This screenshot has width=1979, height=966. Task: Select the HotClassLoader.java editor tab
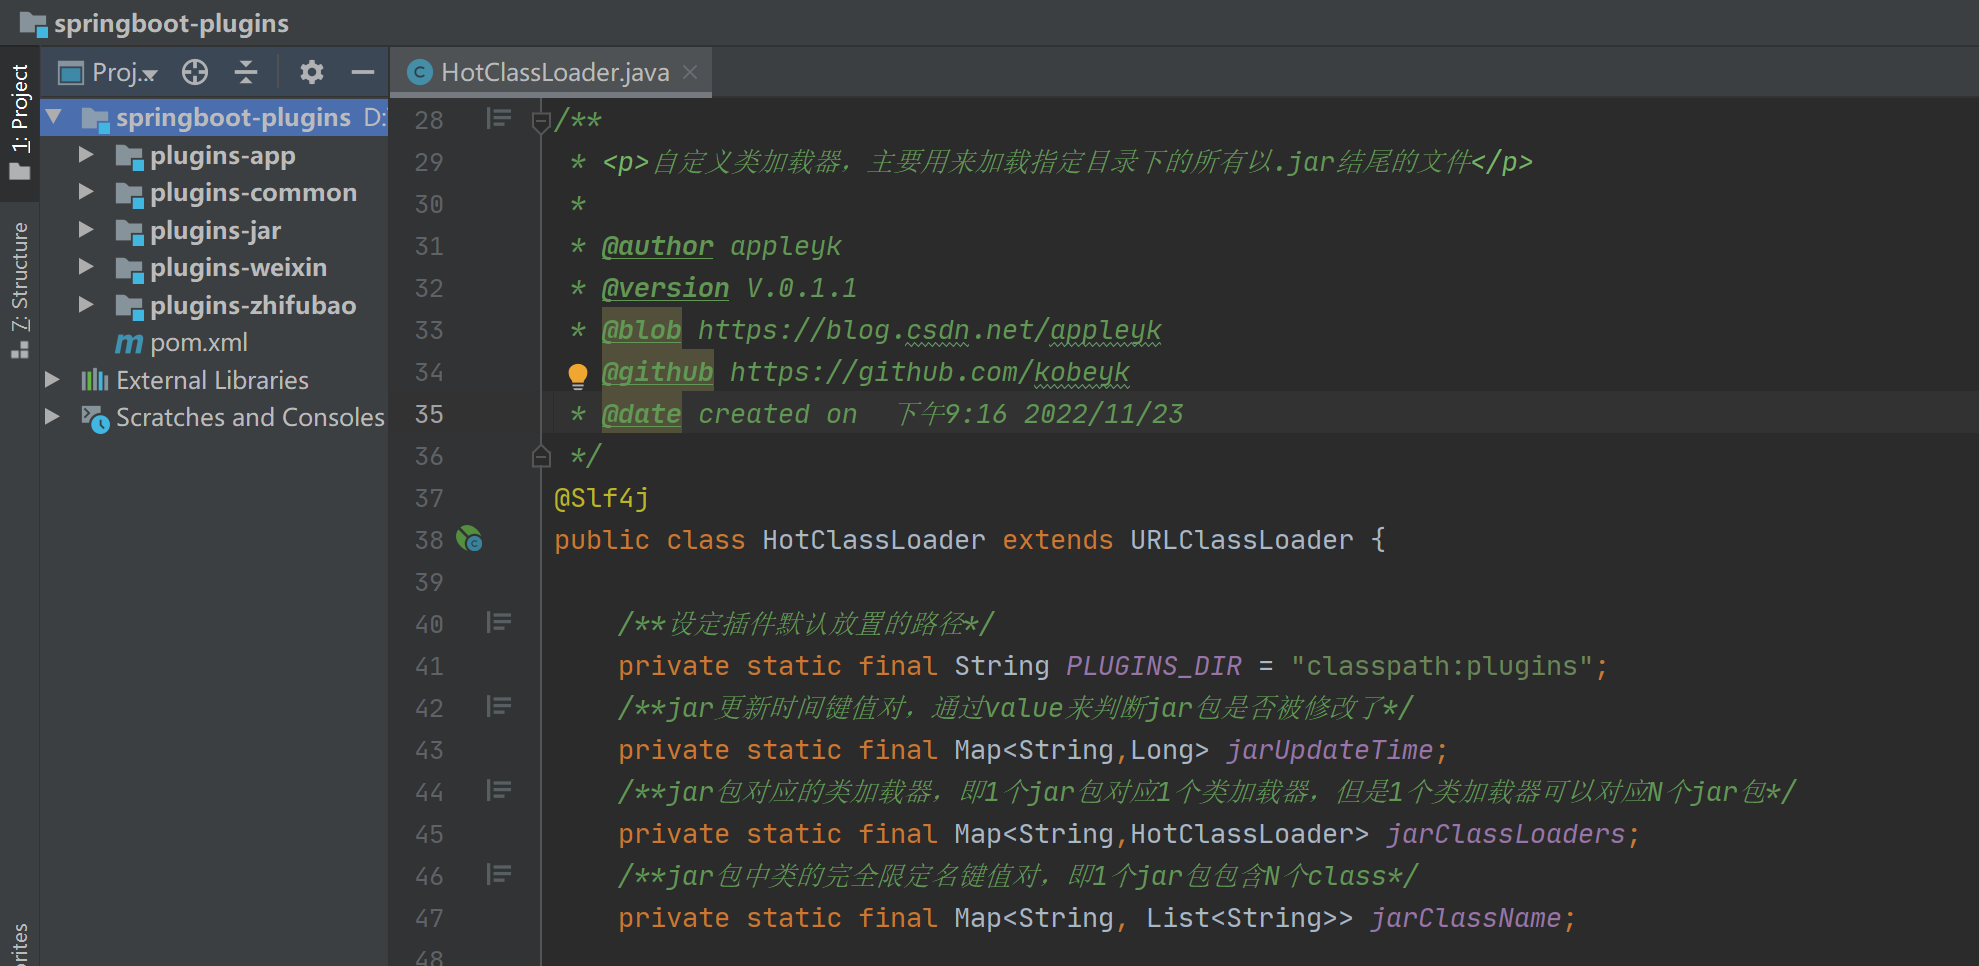point(551,72)
